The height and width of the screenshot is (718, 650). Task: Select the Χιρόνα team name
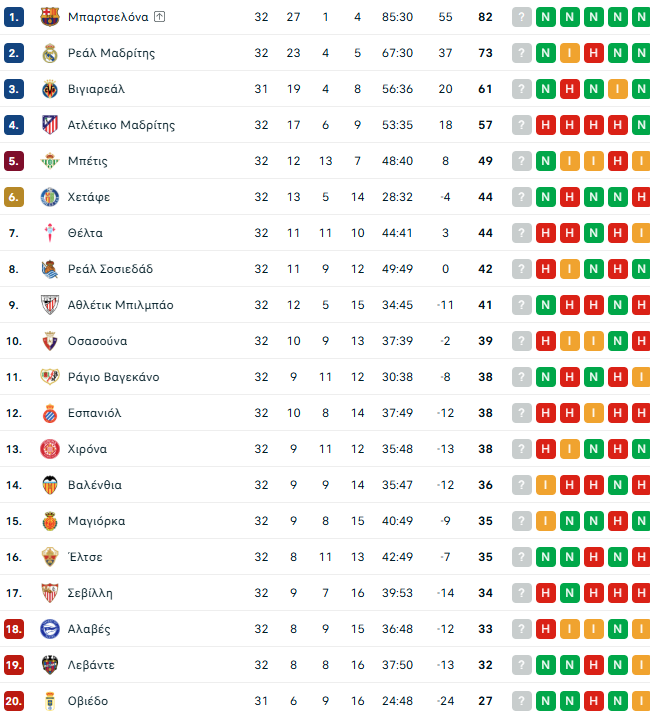point(88,449)
